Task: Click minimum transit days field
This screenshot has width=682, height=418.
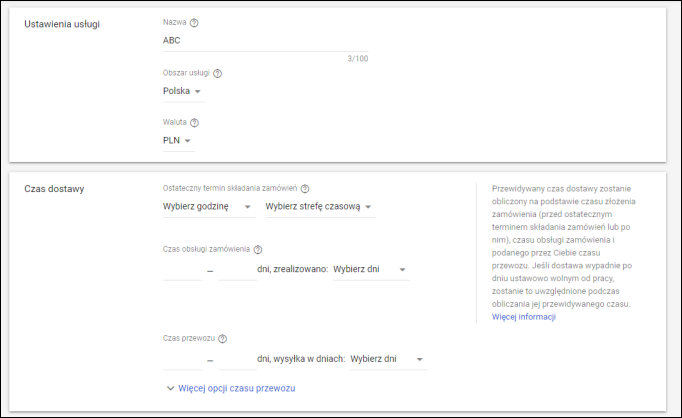Action: [x=182, y=358]
